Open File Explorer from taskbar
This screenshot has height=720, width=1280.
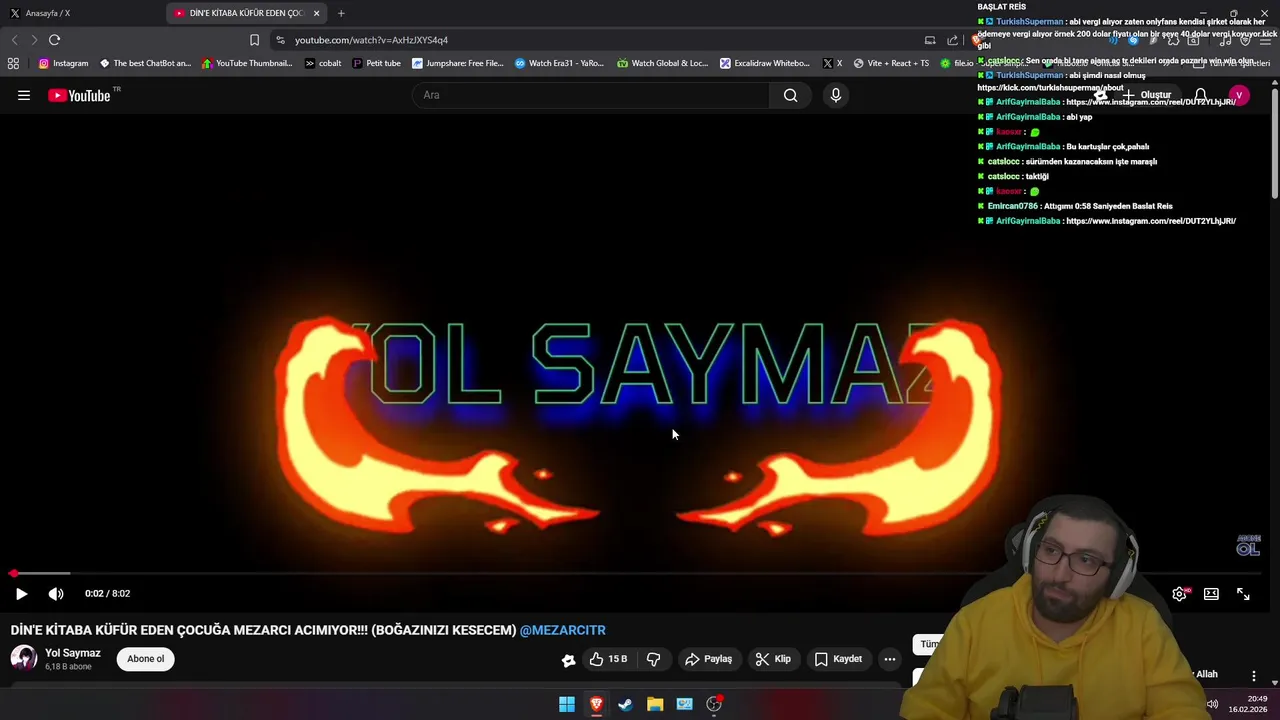coord(655,704)
